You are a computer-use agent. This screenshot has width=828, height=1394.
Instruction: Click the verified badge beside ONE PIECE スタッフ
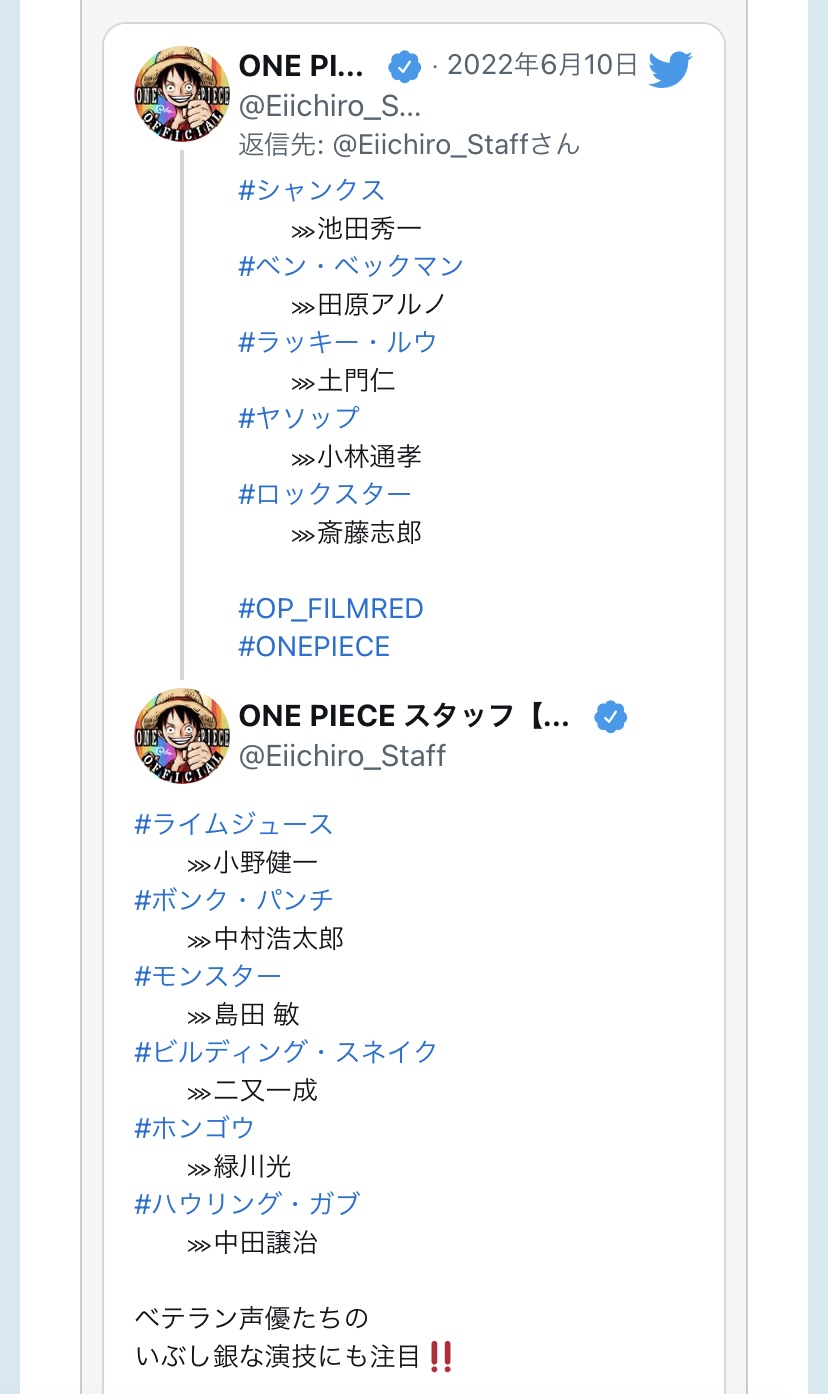[x=610, y=717]
